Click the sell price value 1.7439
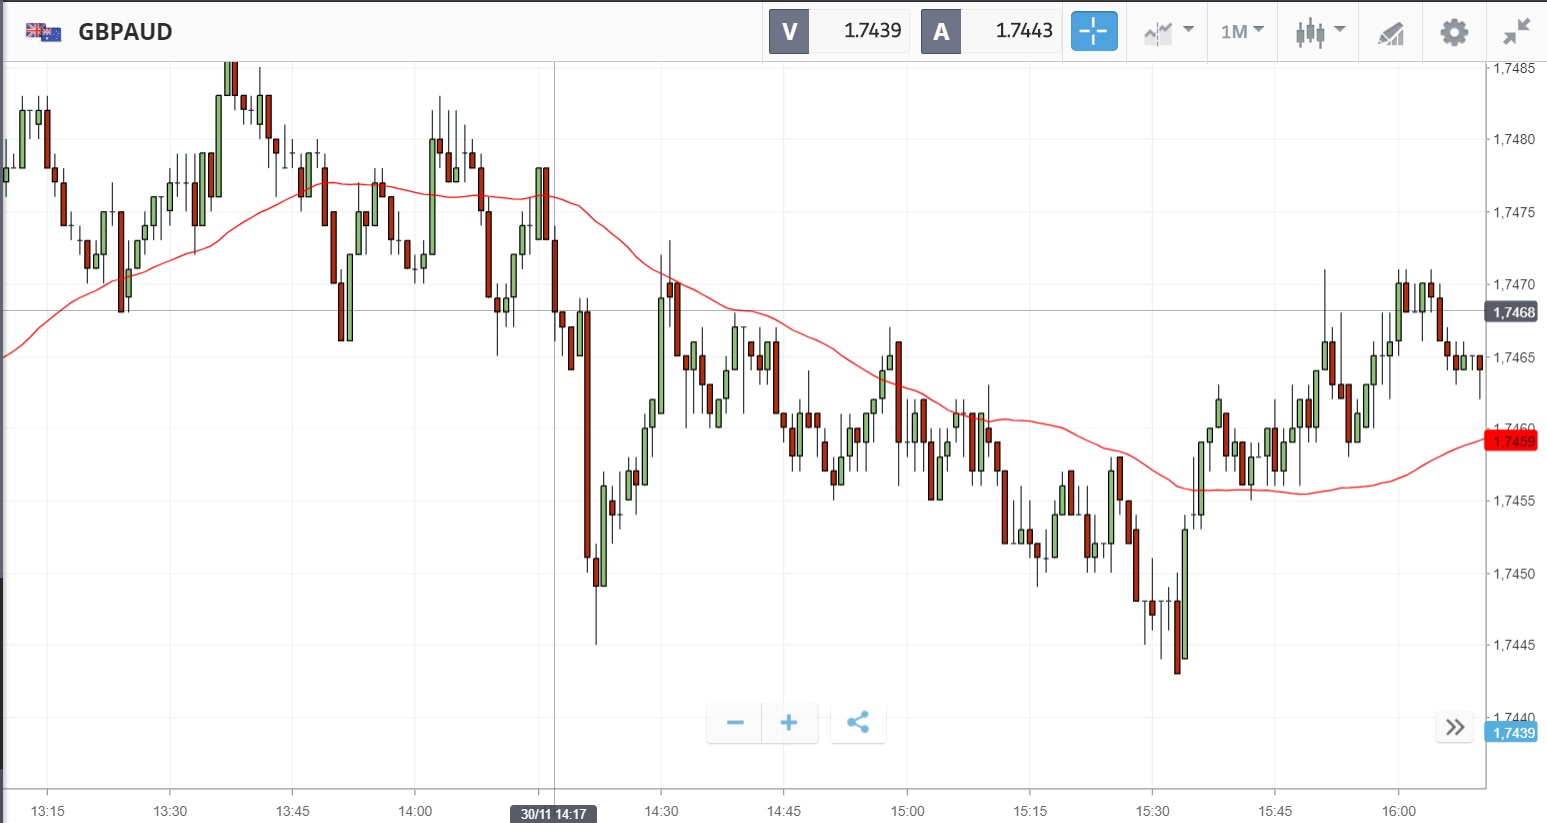 [872, 32]
